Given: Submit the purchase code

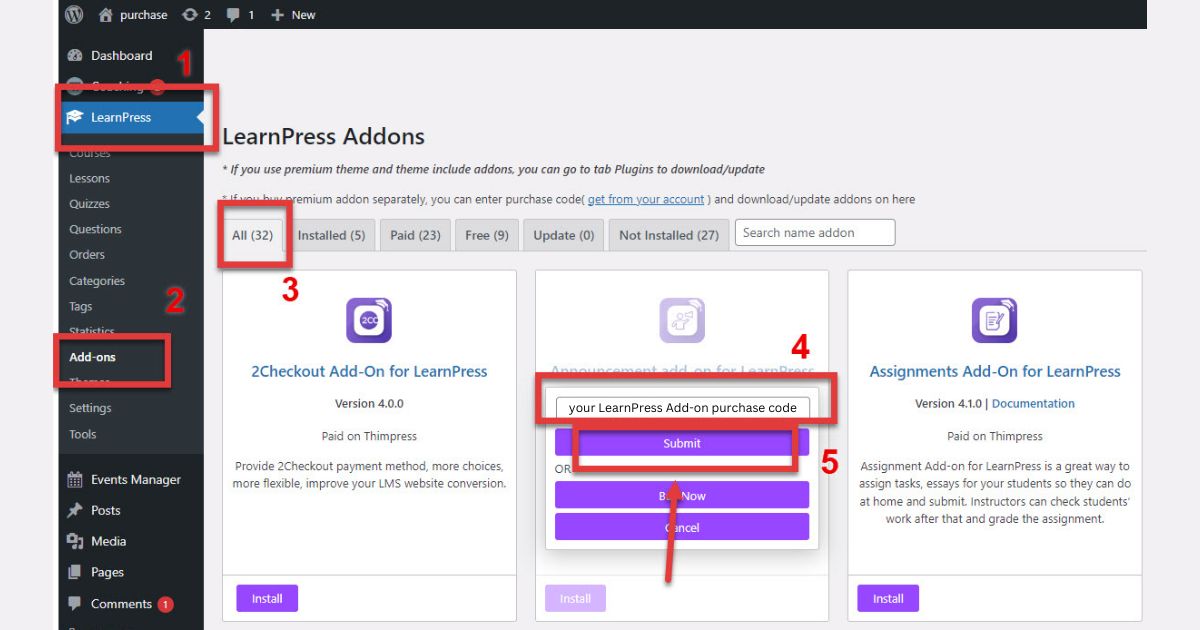Looking at the screenshot, I should pyautogui.click(x=682, y=443).
